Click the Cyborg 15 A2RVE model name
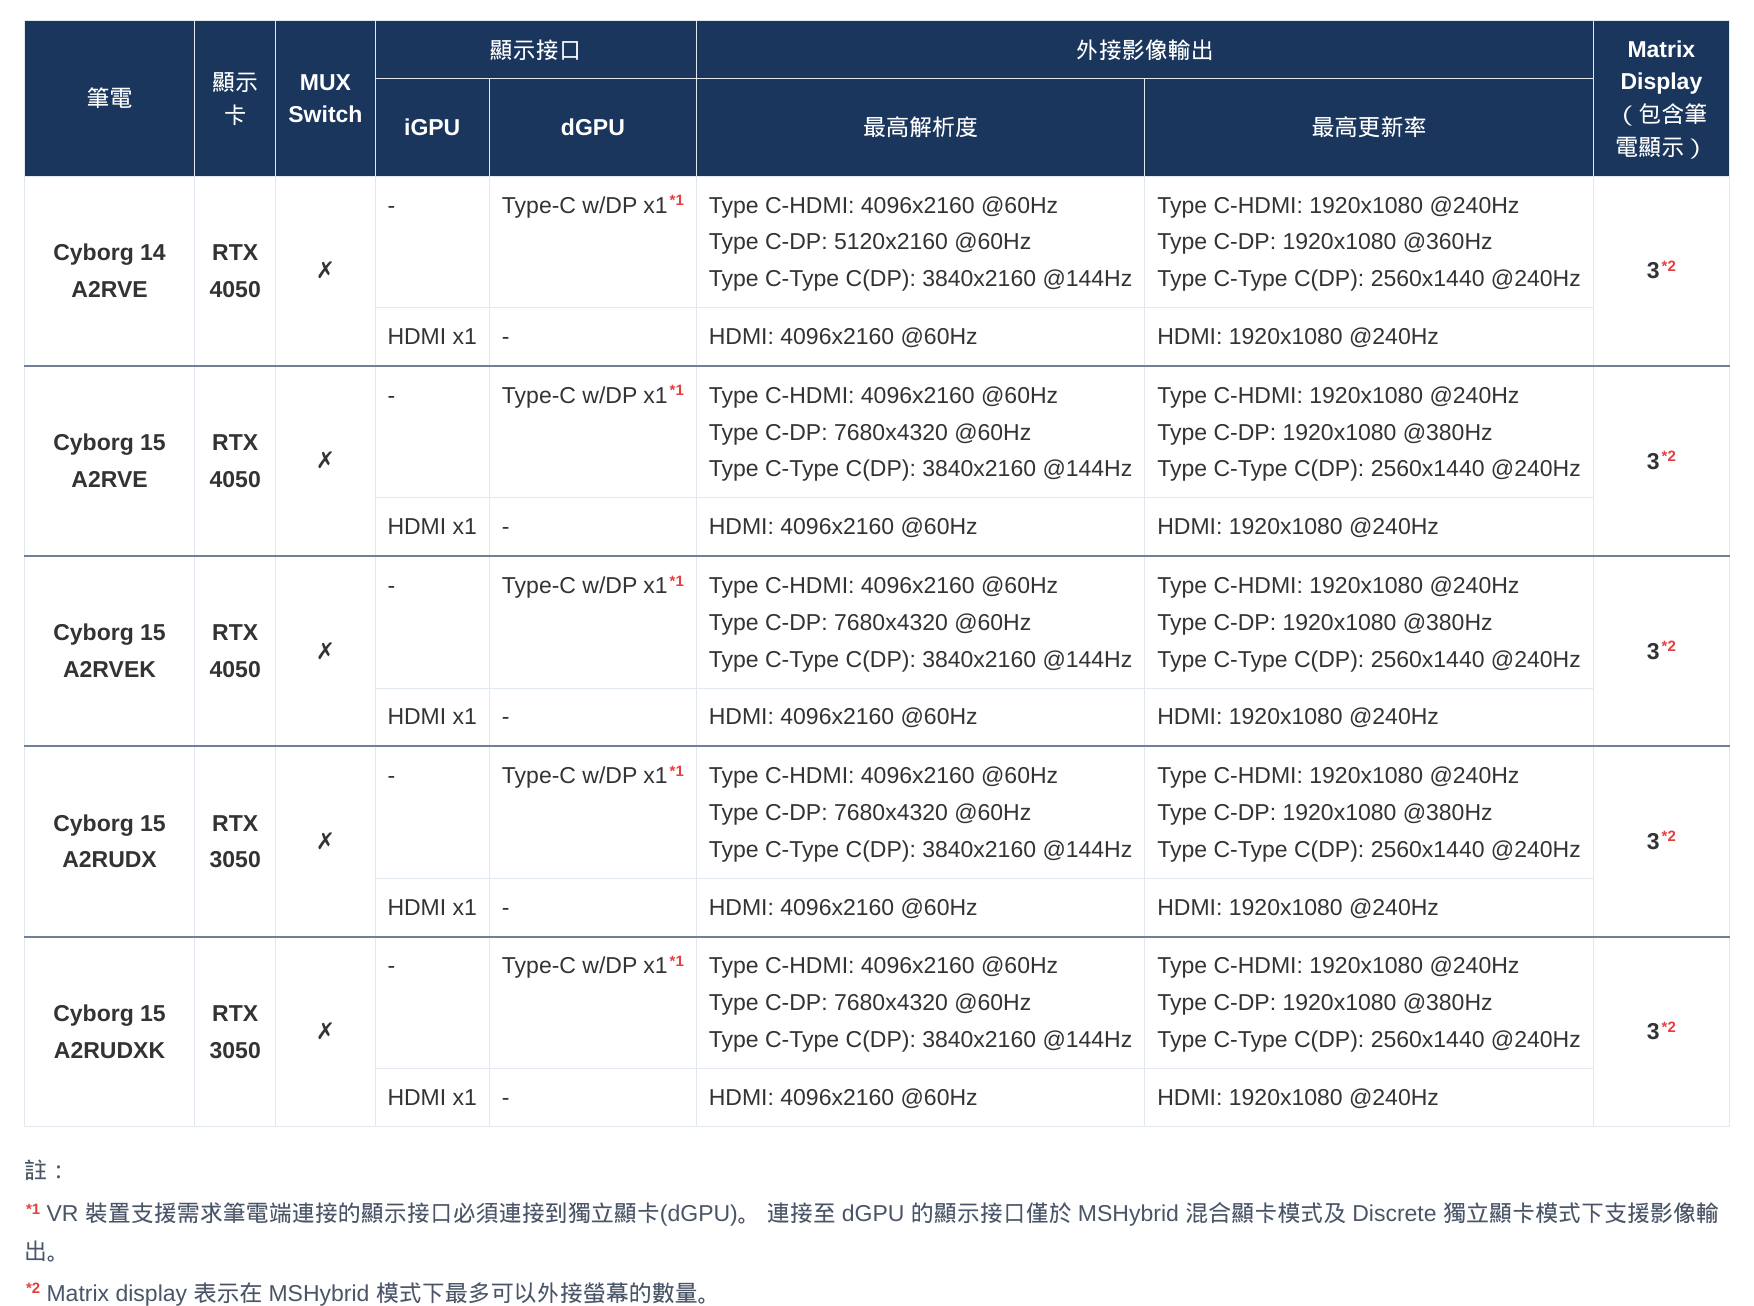 point(109,461)
